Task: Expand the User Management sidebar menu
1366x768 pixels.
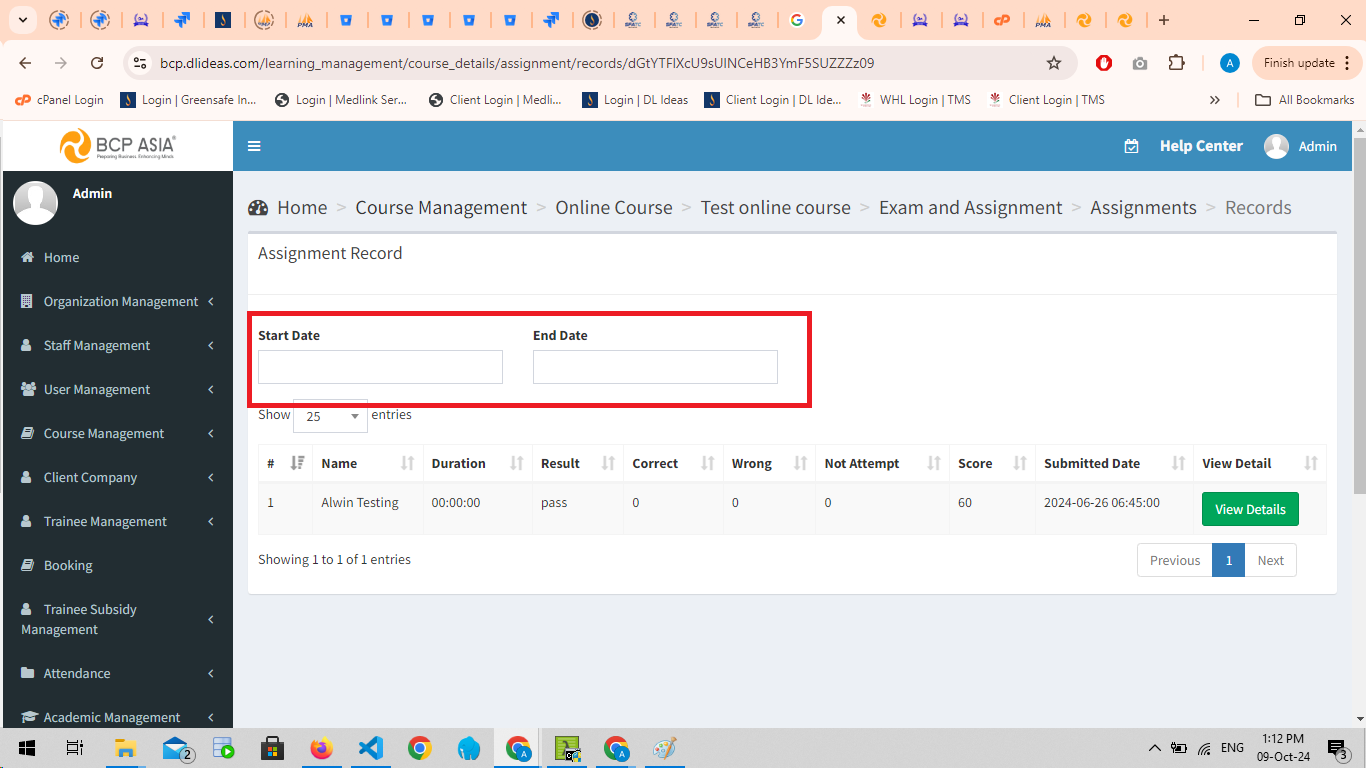Action: (x=117, y=389)
